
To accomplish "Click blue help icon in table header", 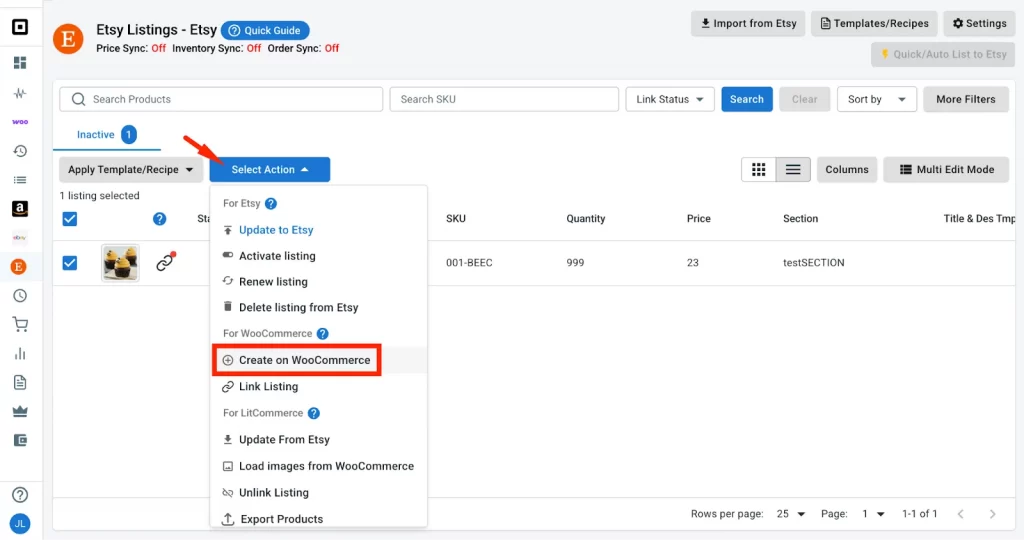I will (159, 219).
